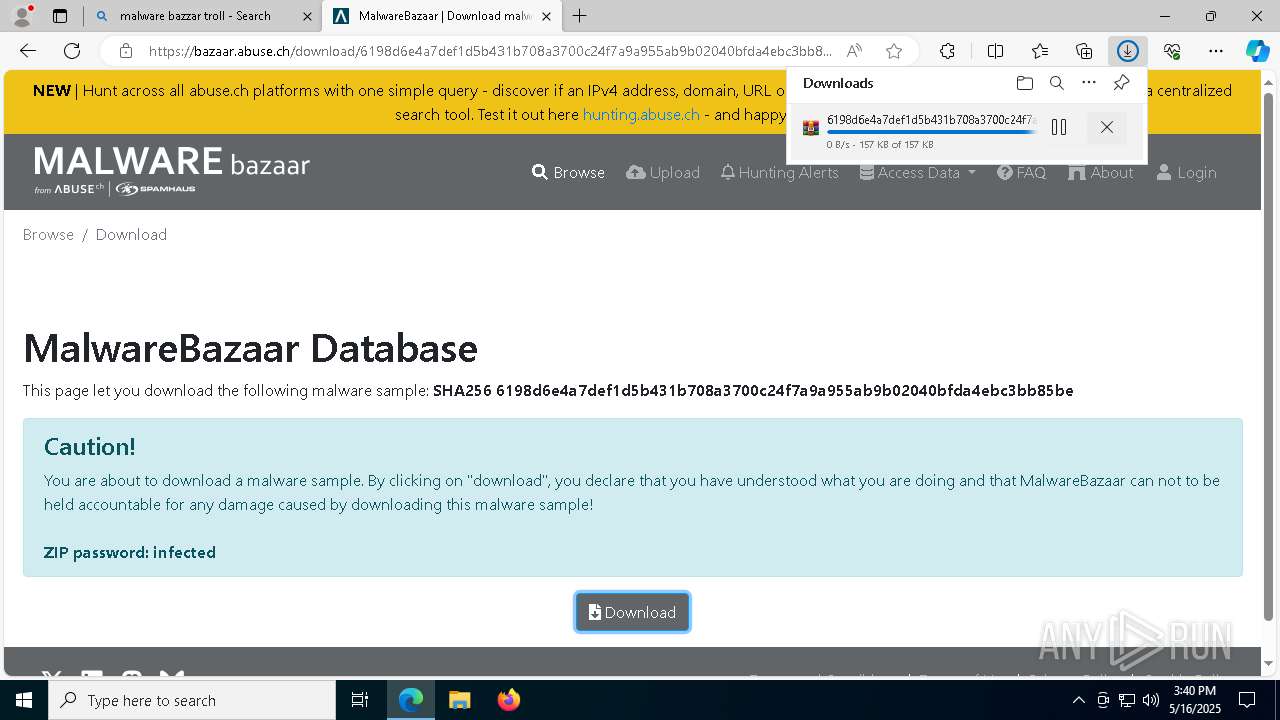Open the Browse nav item
The width and height of the screenshot is (1280, 720).
click(x=568, y=172)
